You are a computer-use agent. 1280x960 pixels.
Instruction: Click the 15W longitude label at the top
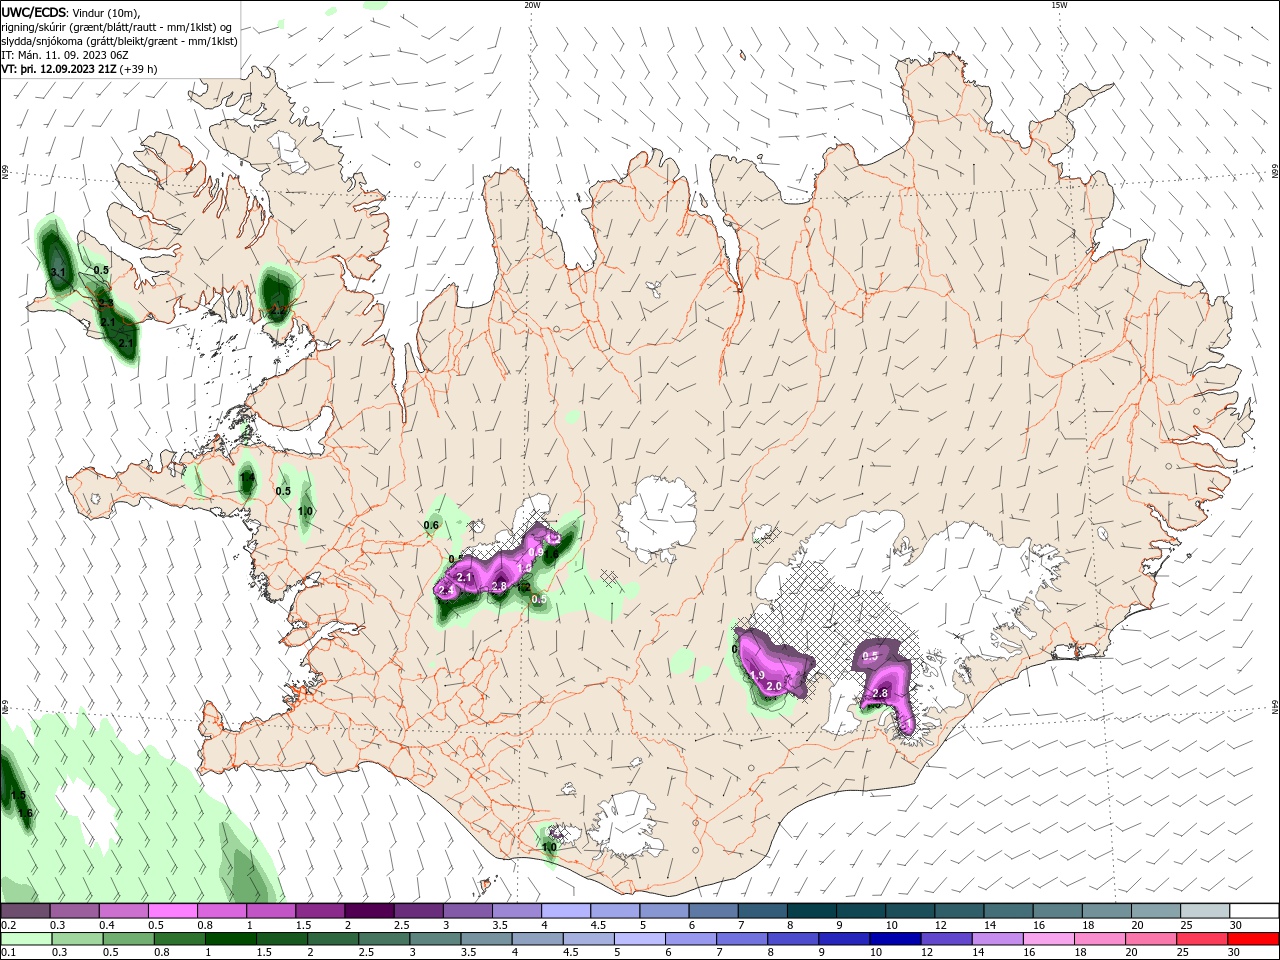1059,5
